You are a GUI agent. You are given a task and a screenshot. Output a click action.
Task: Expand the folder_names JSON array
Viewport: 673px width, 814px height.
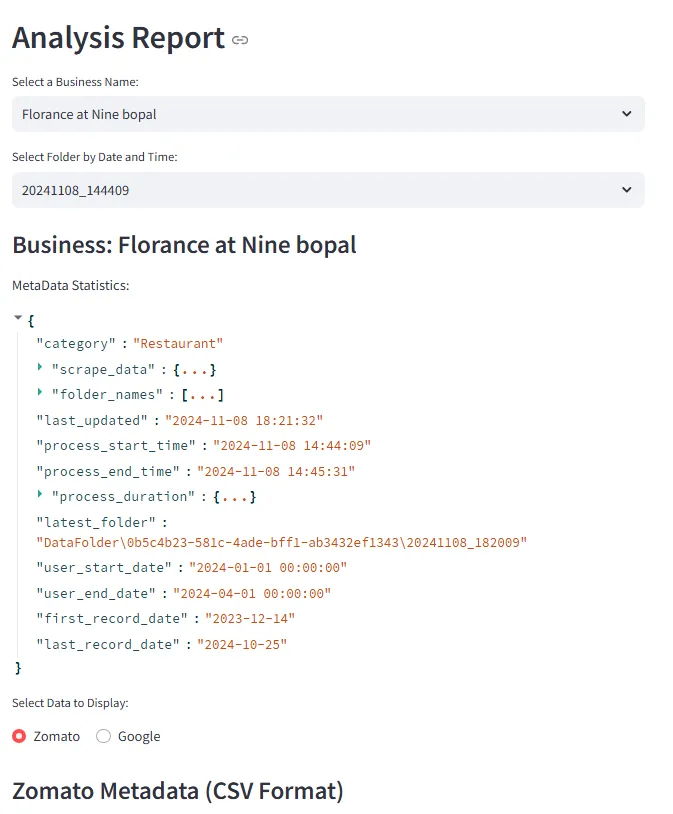[x=41, y=394]
